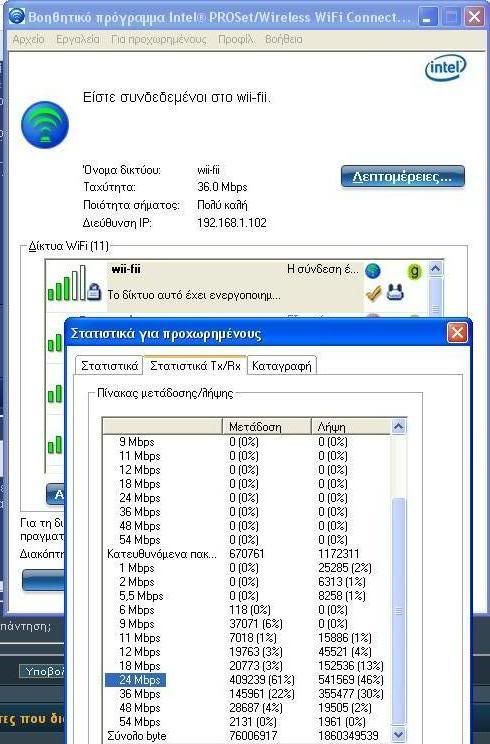Click the 1172311 receive total value
The width and height of the screenshot is (490, 744).
(x=339, y=554)
